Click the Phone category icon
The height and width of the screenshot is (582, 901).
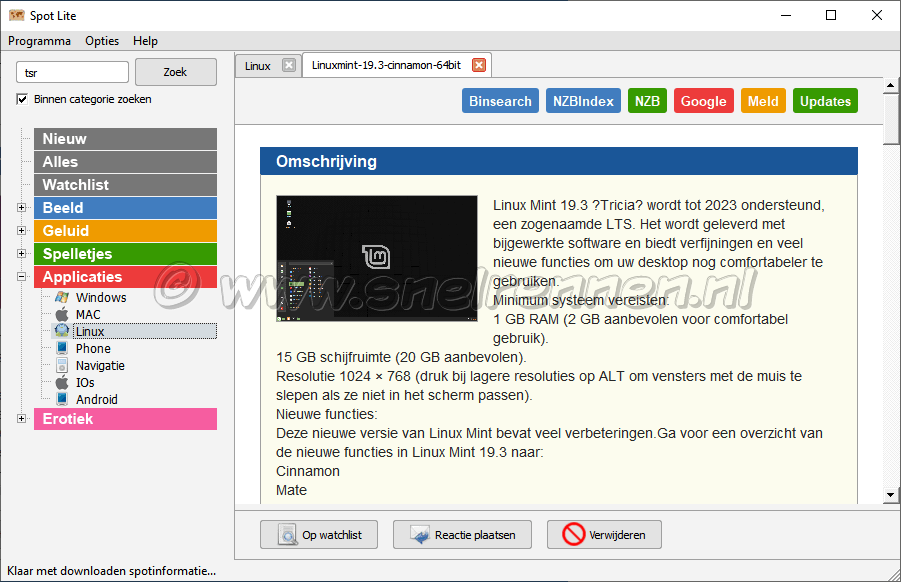[61, 348]
